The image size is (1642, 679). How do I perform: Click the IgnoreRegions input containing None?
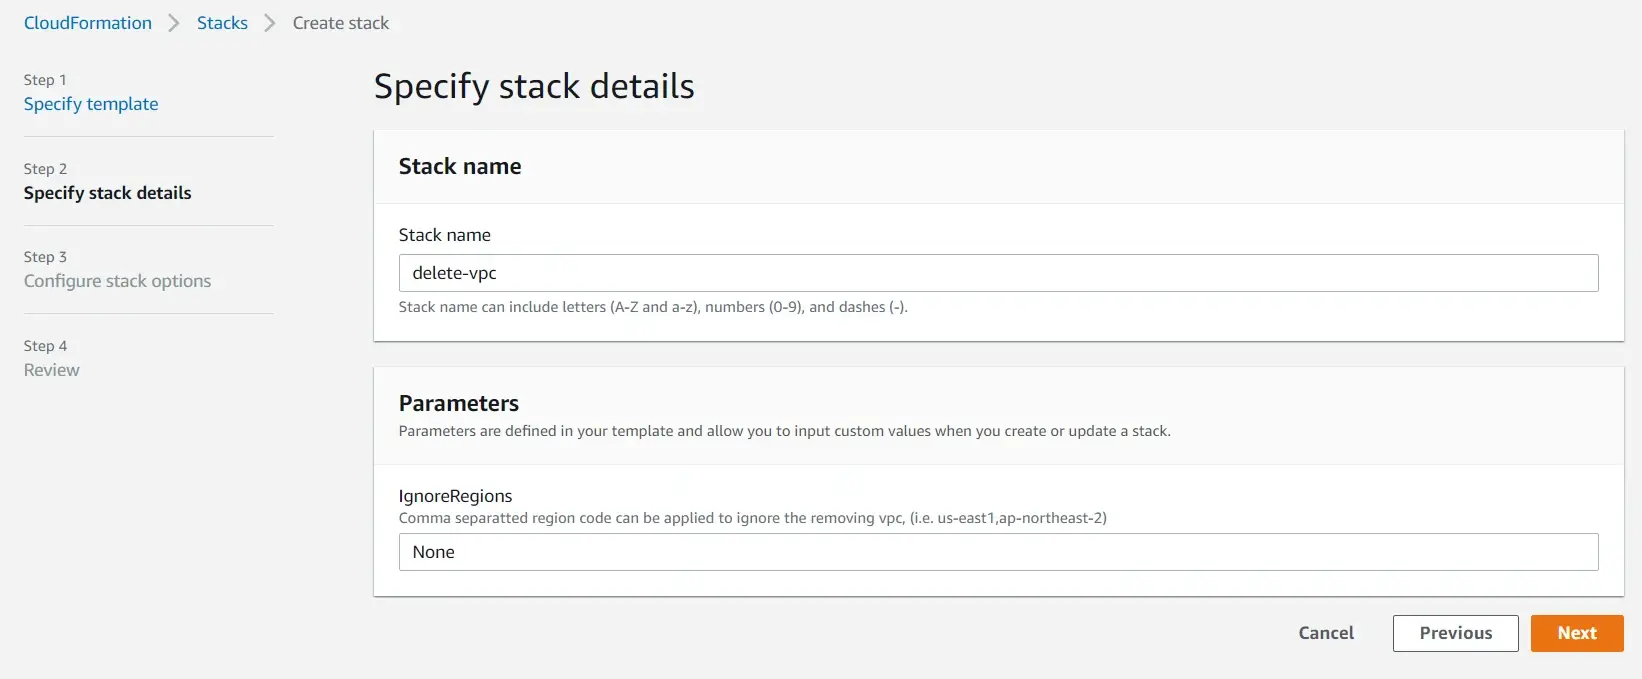click(997, 552)
